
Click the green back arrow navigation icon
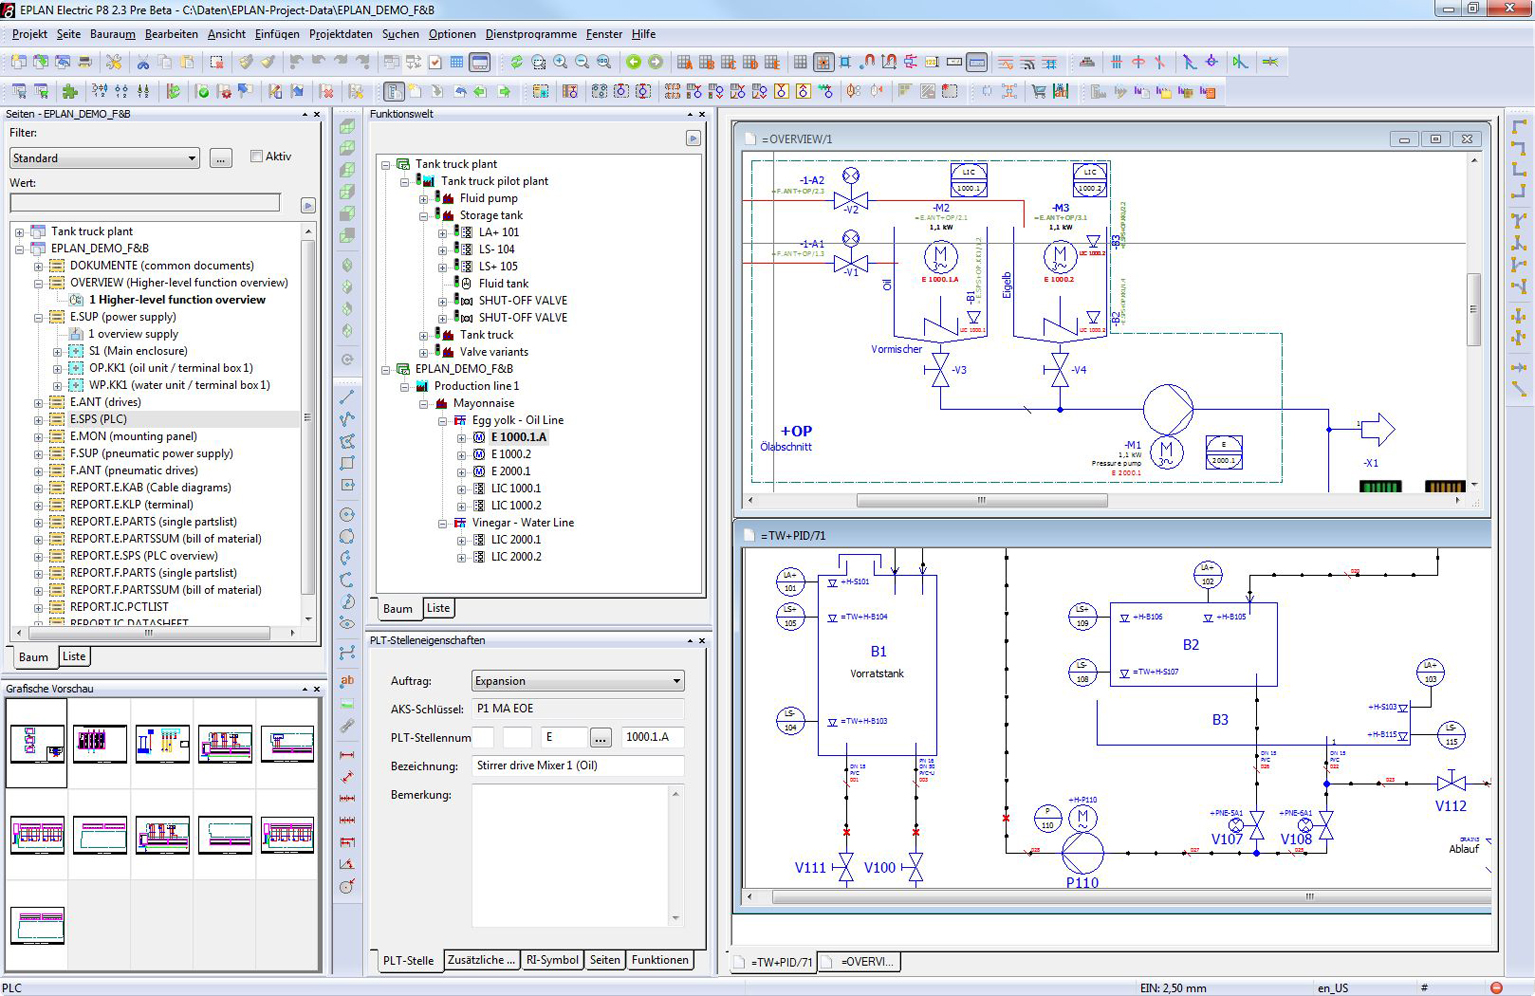633,62
